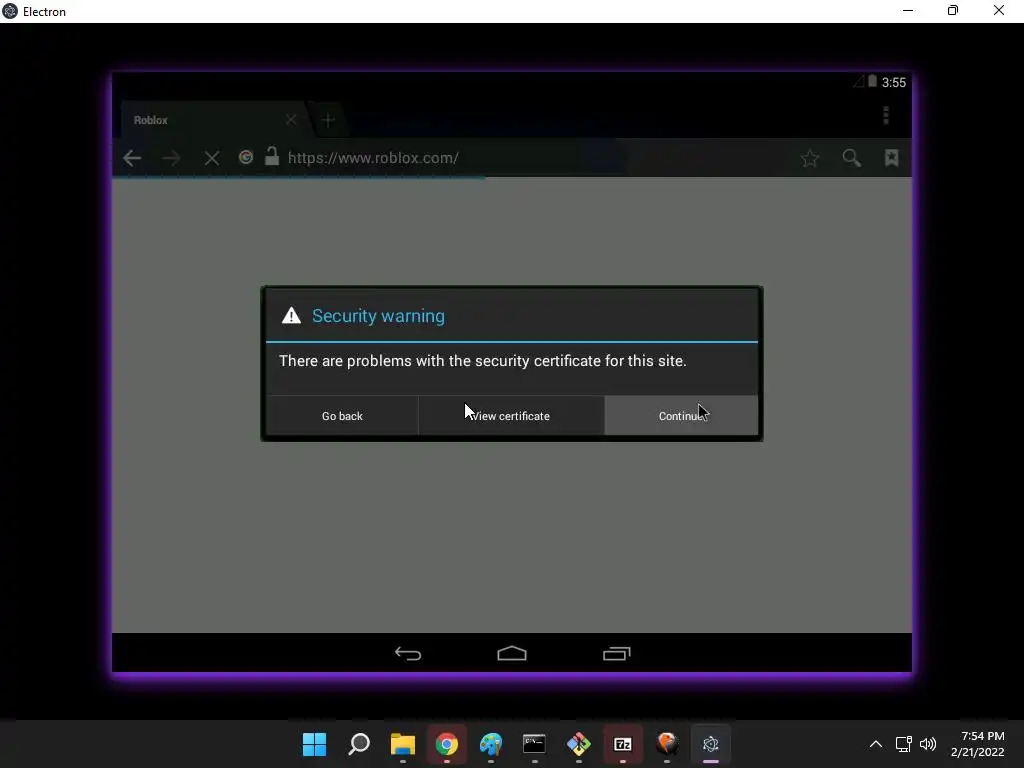Tap Android home navigation button
The width and height of the screenshot is (1024, 768).
[x=512, y=653]
